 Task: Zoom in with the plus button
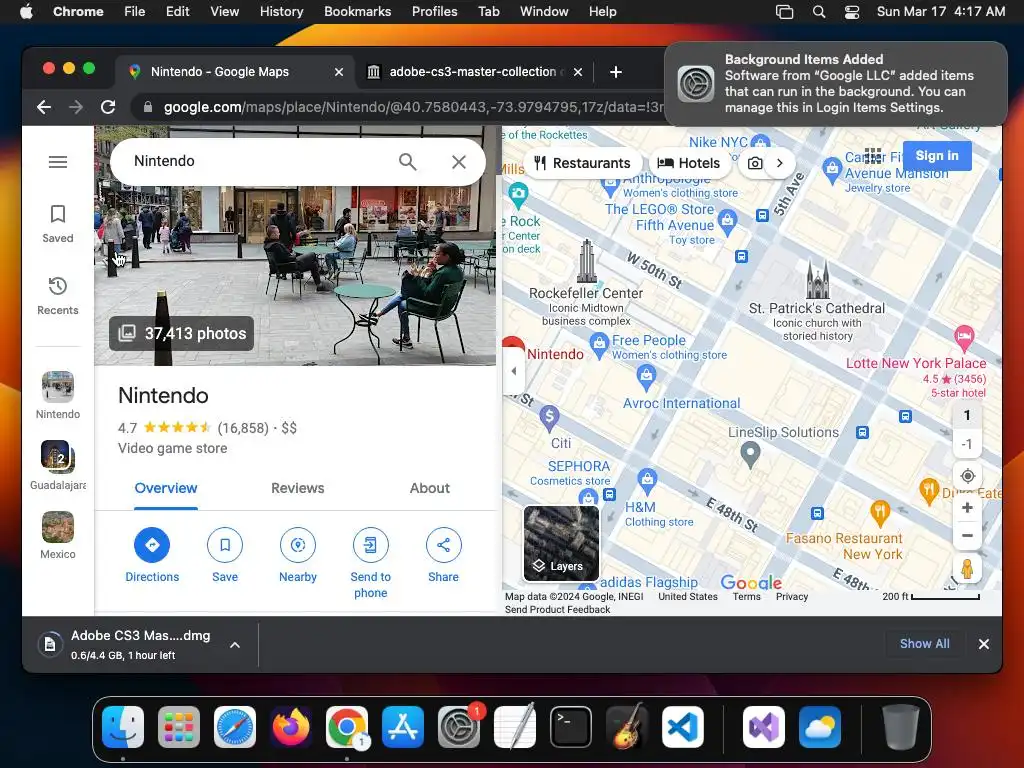[x=968, y=507]
